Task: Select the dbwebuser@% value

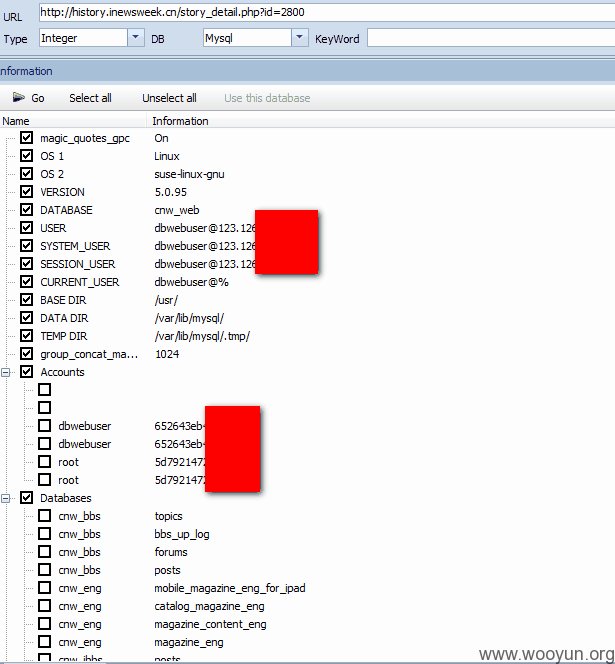Action: (x=191, y=282)
